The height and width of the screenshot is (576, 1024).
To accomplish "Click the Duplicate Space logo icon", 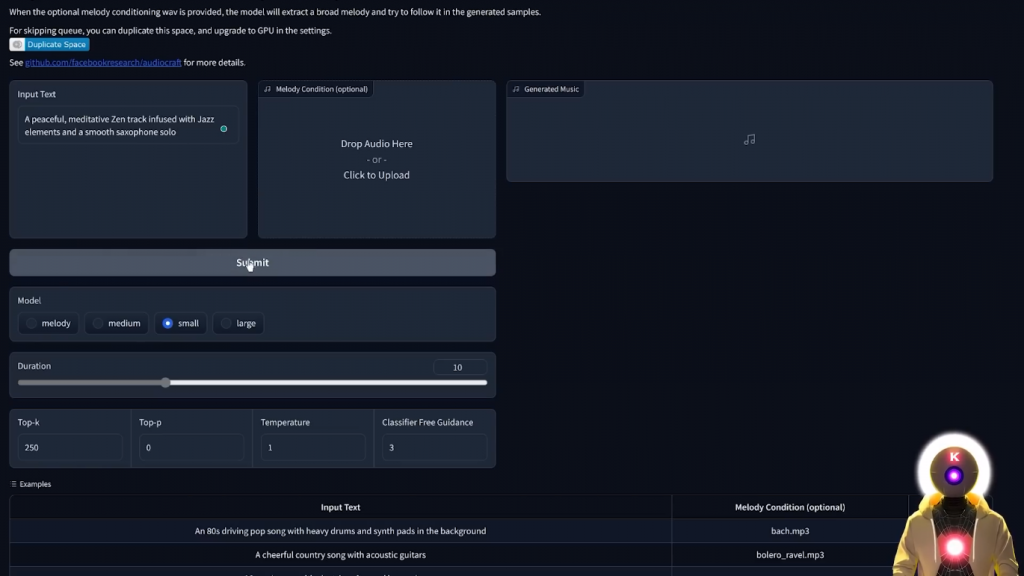I will pyautogui.click(x=18, y=44).
